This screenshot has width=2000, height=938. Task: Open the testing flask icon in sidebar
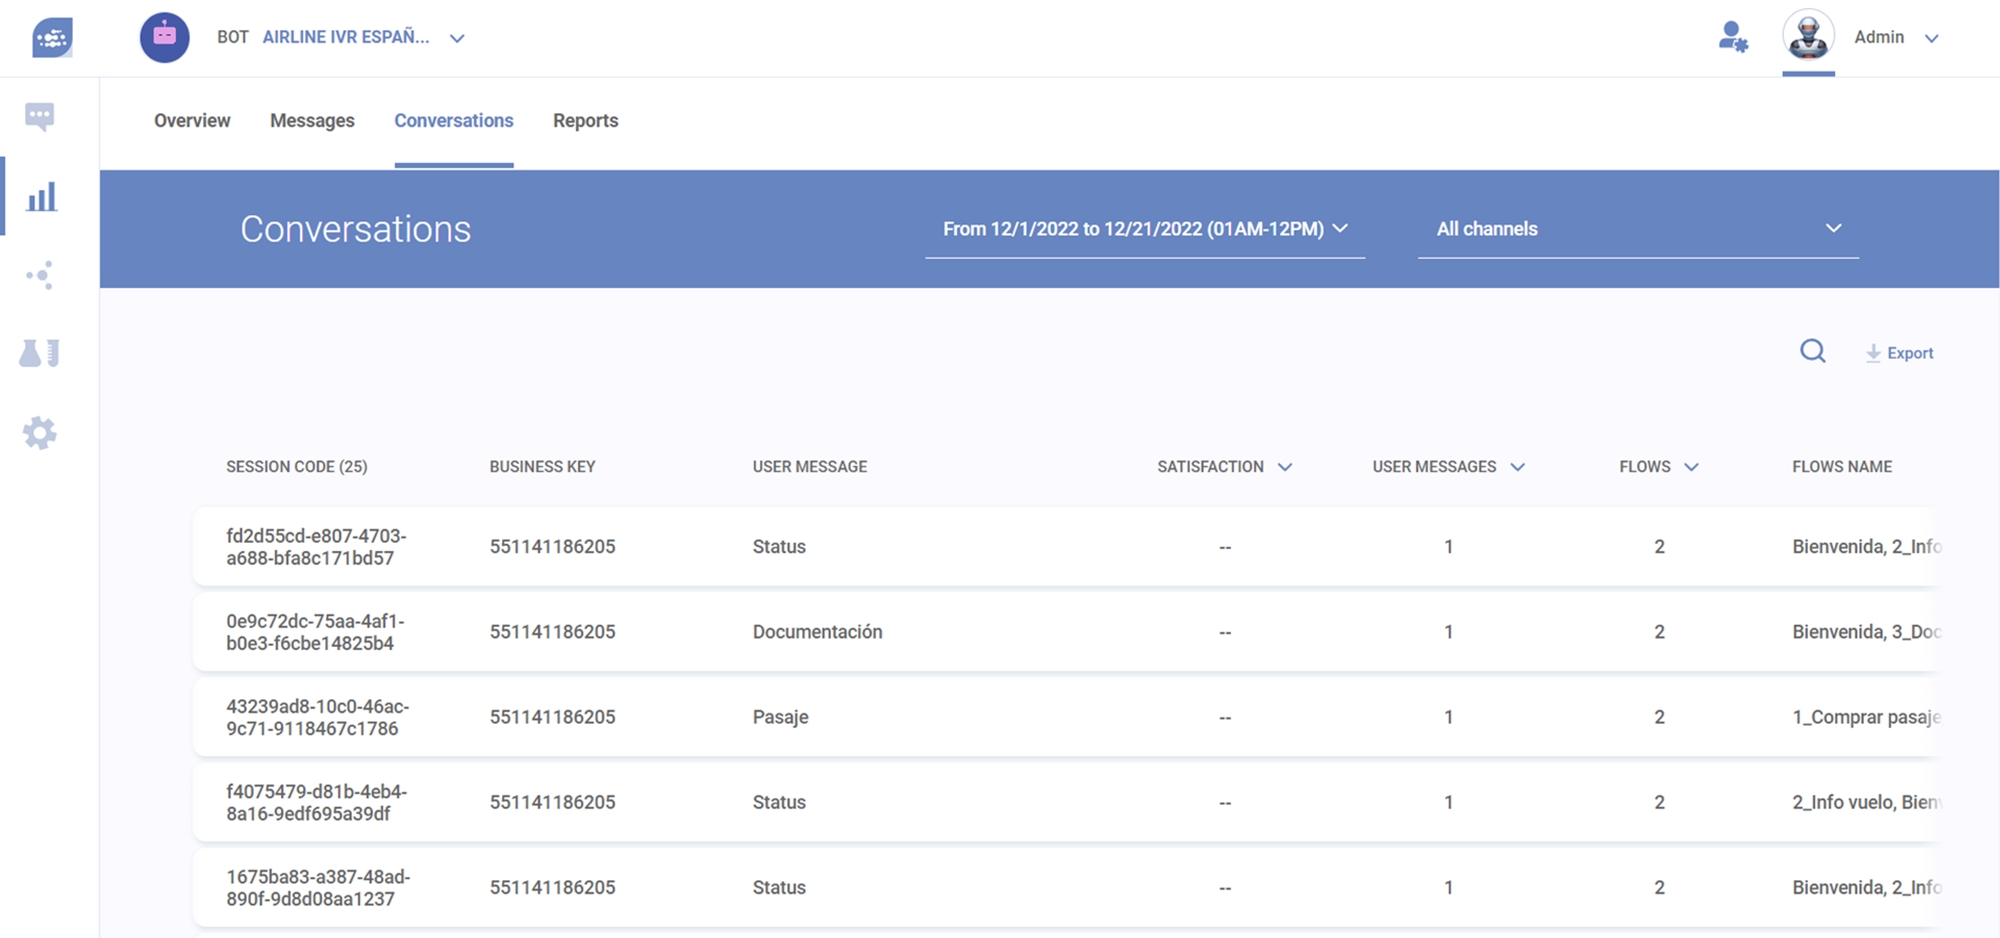(40, 353)
